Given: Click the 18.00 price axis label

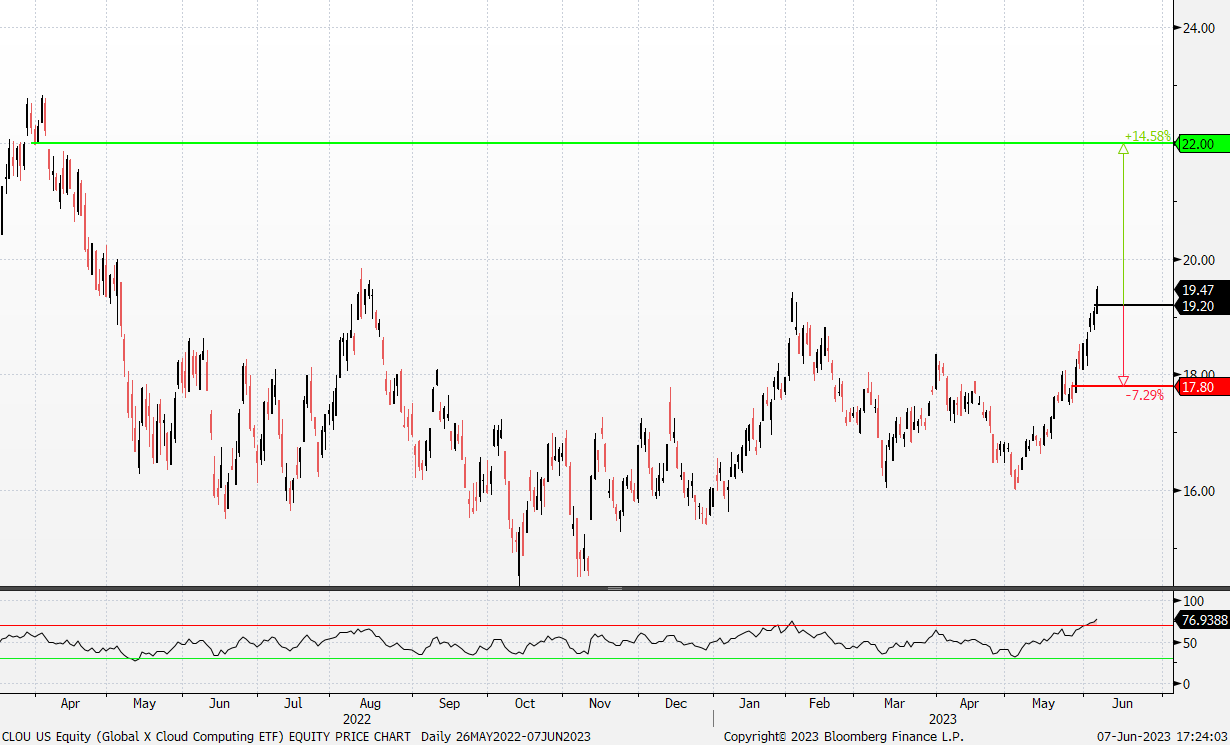Looking at the screenshot, I should [x=1198, y=375].
